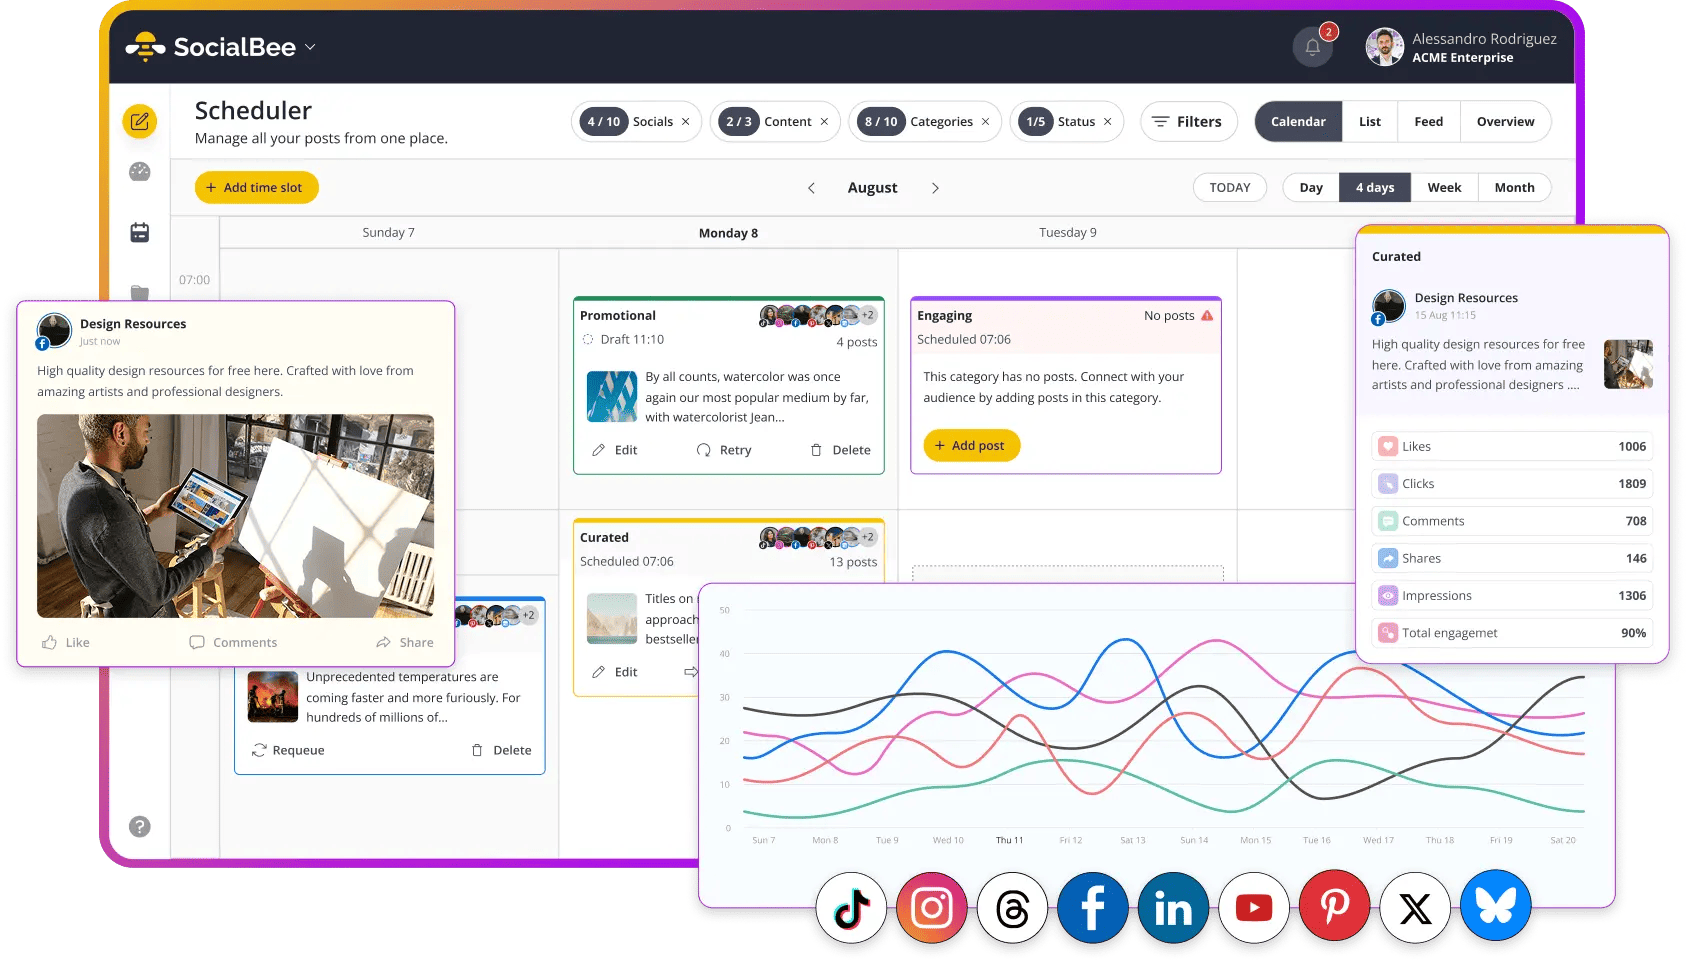
Task: Click Edit on Promotional card
Action: click(x=615, y=450)
